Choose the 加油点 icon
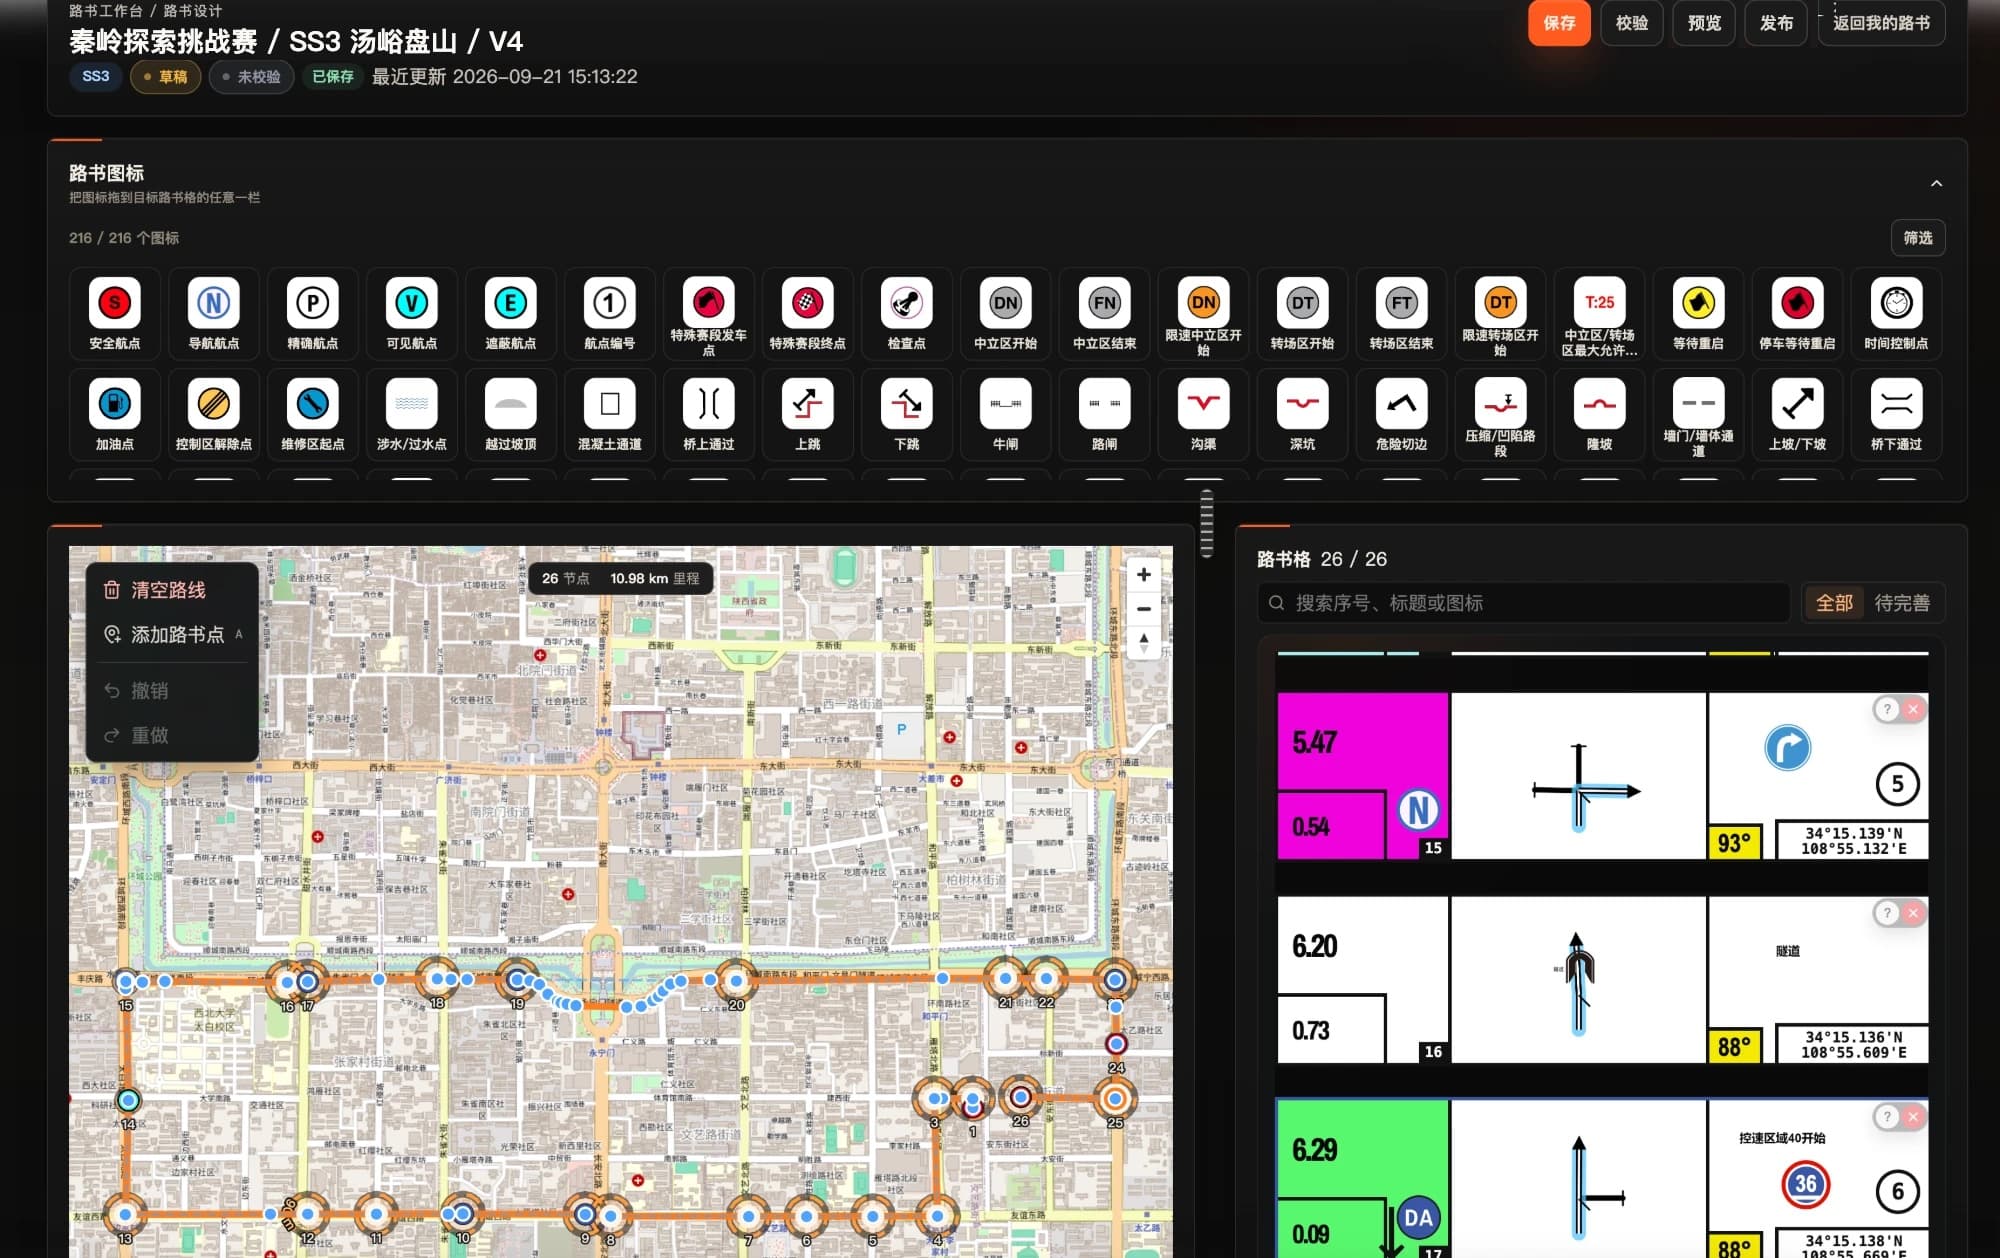 pos(114,414)
